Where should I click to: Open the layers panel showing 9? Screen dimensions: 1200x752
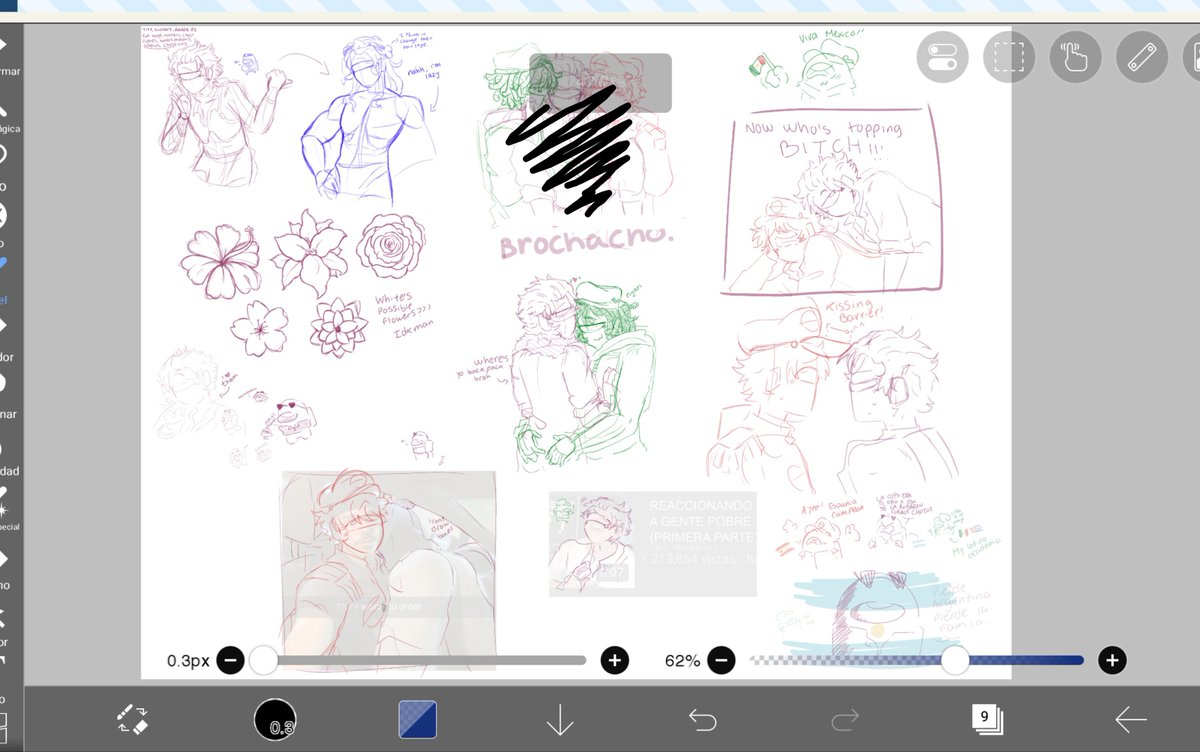pyautogui.click(x=987, y=718)
